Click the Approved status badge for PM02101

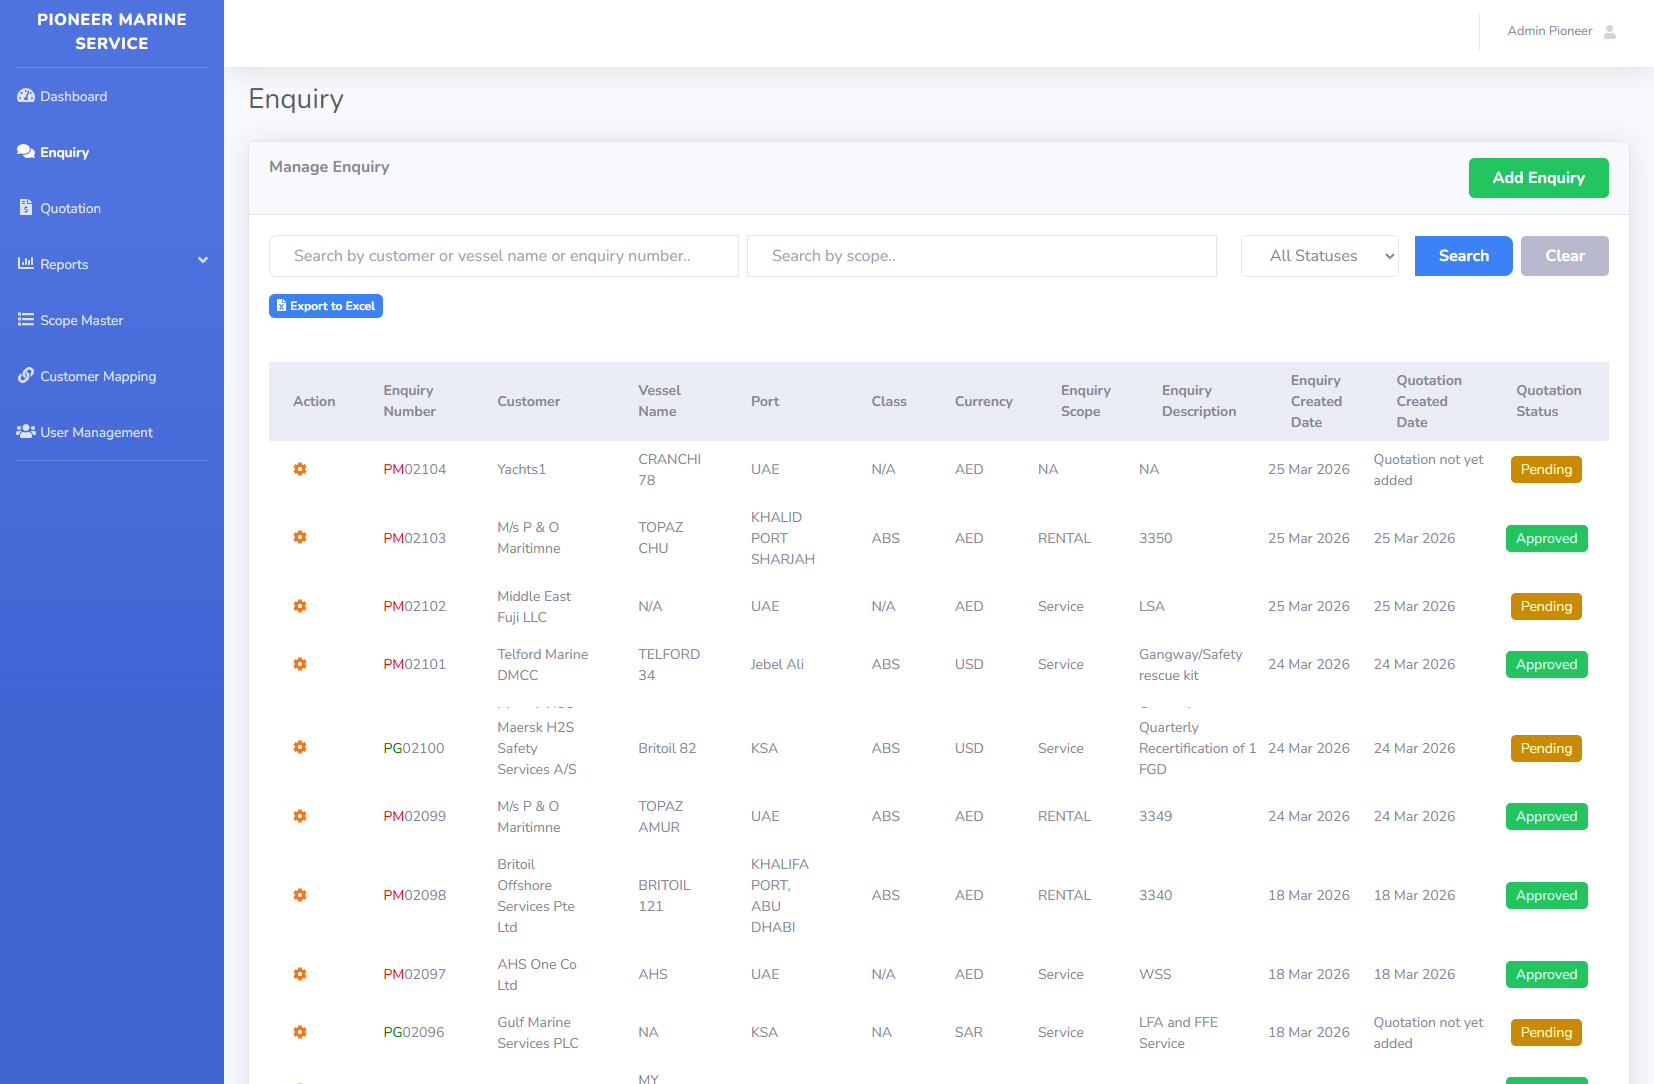point(1546,664)
